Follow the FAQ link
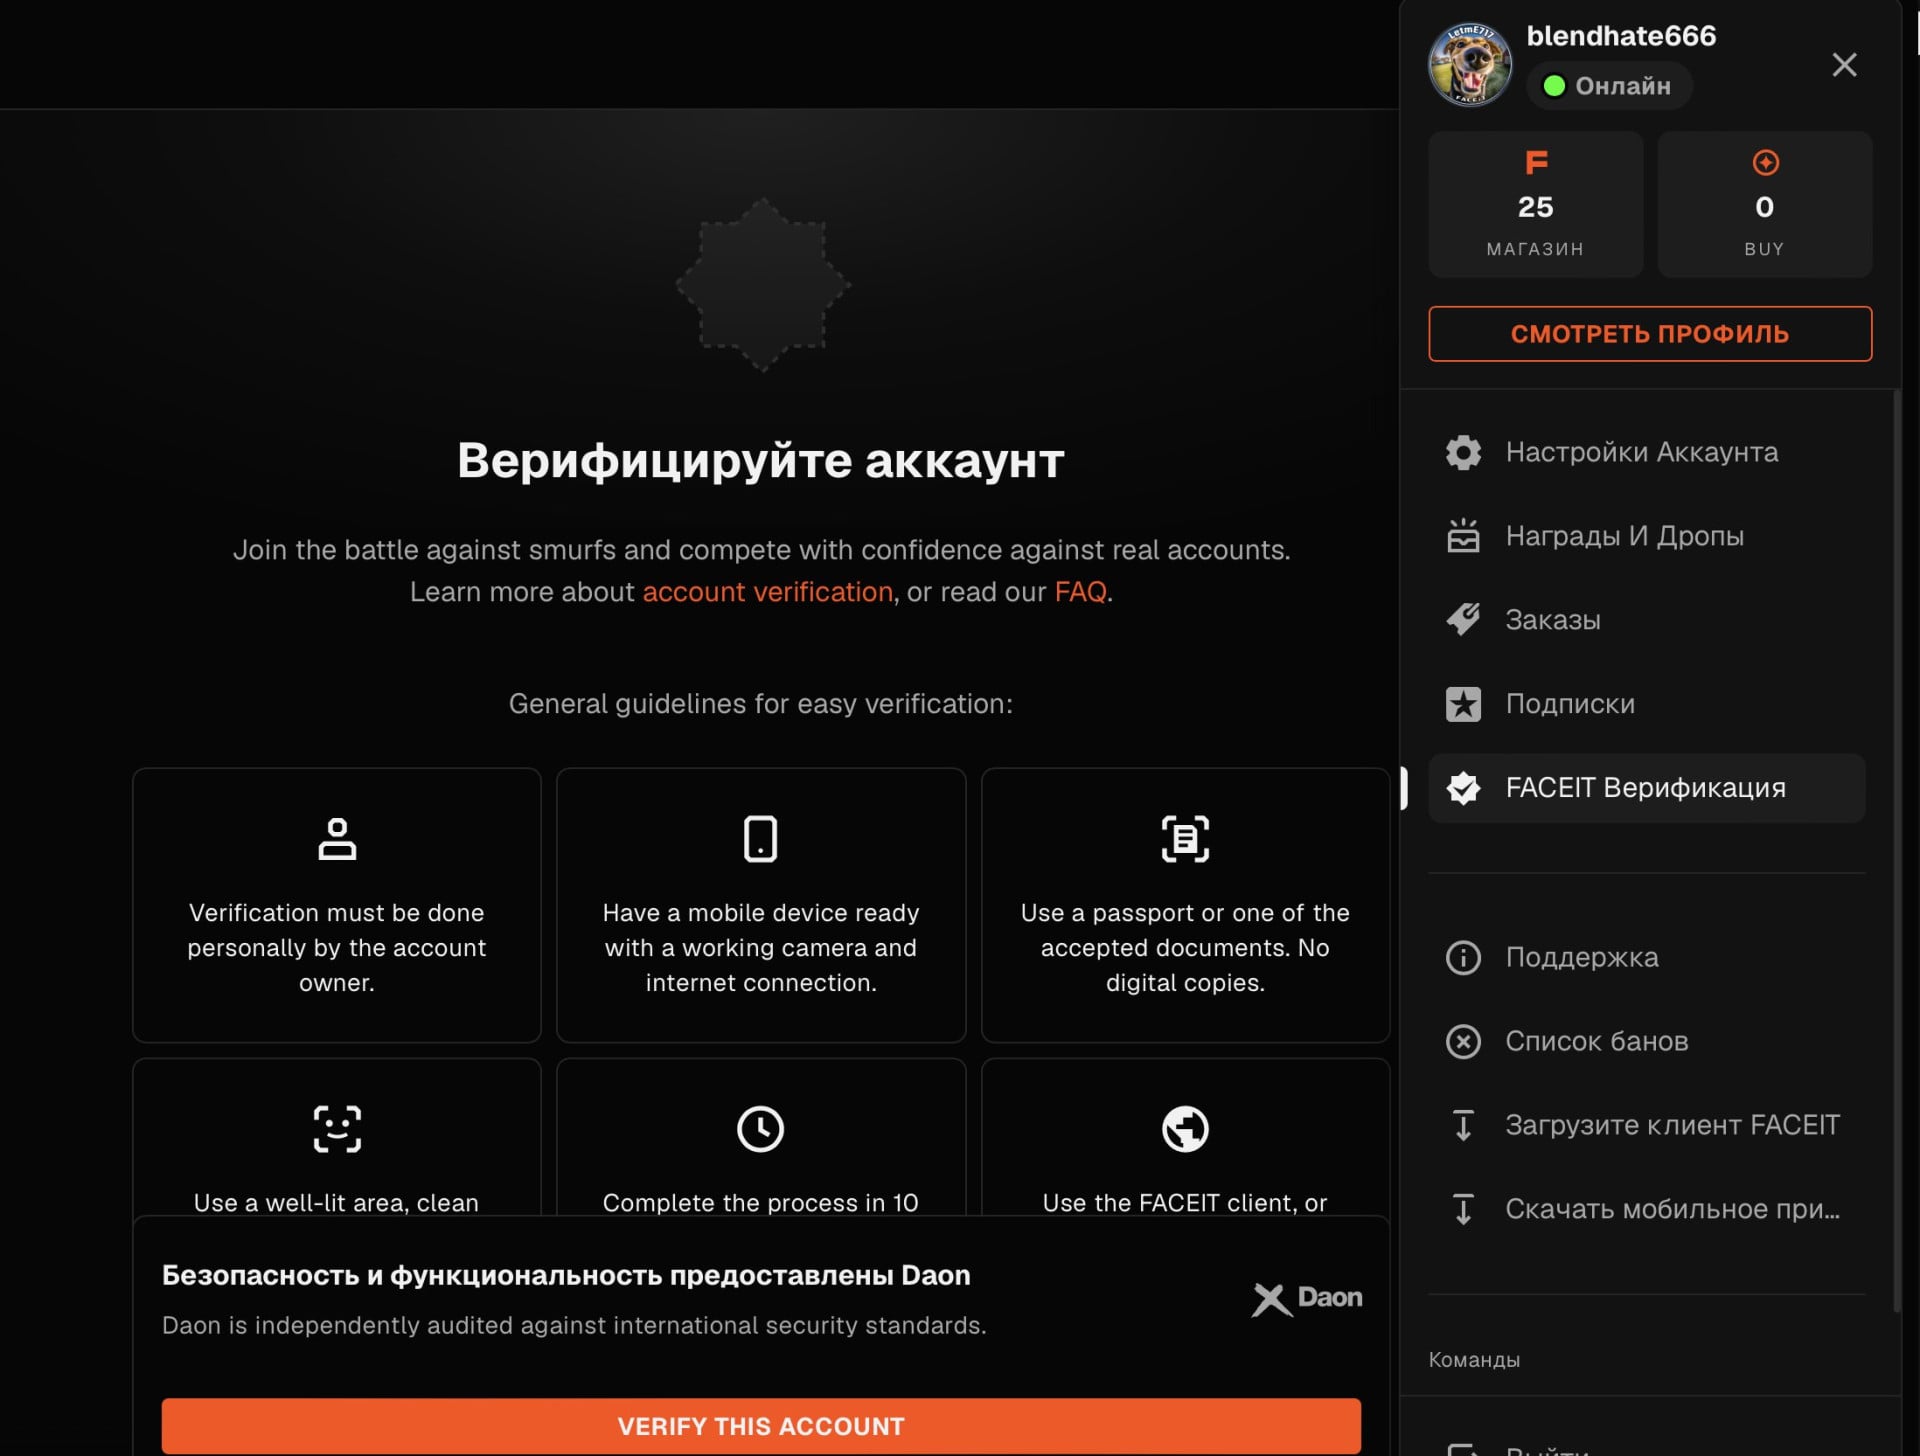Screen dimensions: 1920x1456 pyautogui.click(x=1080, y=592)
